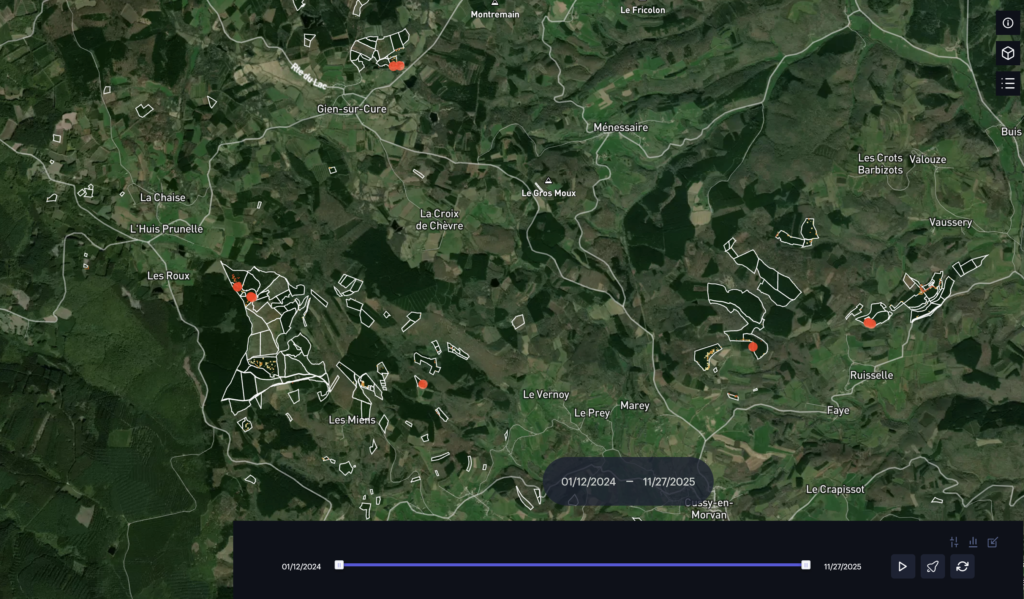Select the Le Gros Moux peak label
Screen dimensions: 1024x599
click(549, 192)
